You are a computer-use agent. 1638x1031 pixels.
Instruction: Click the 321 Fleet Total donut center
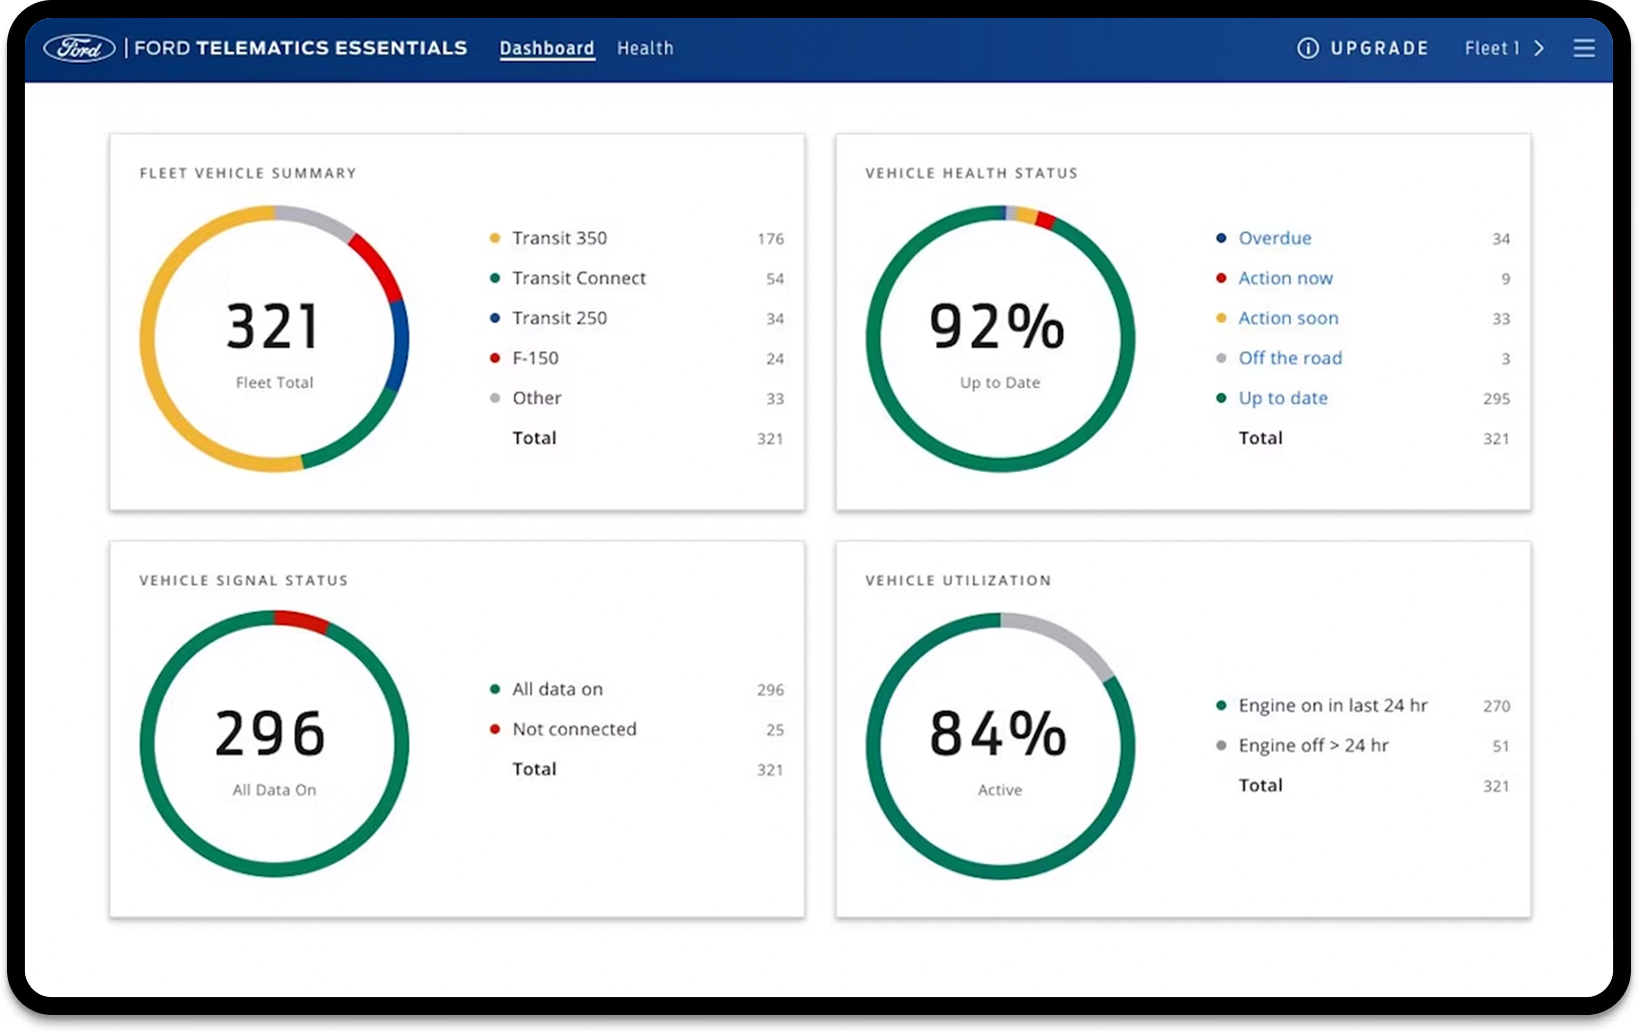coord(274,339)
